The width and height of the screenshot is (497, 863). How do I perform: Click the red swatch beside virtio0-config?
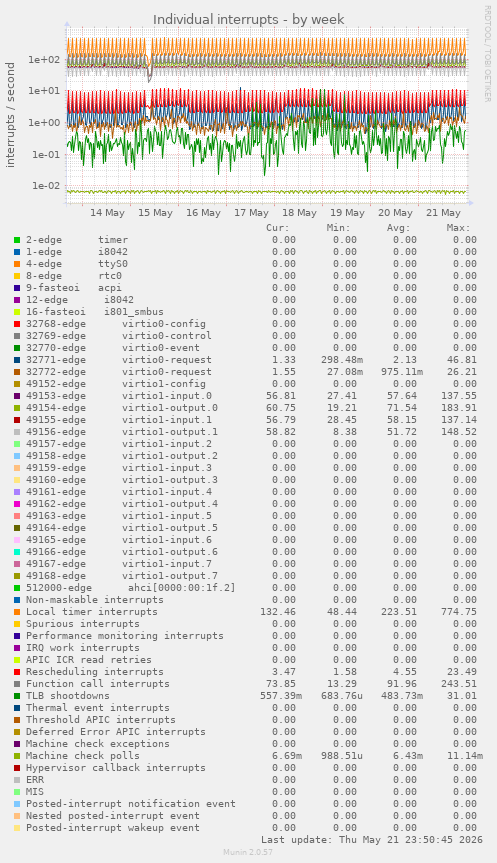click(x=17, y=324)
